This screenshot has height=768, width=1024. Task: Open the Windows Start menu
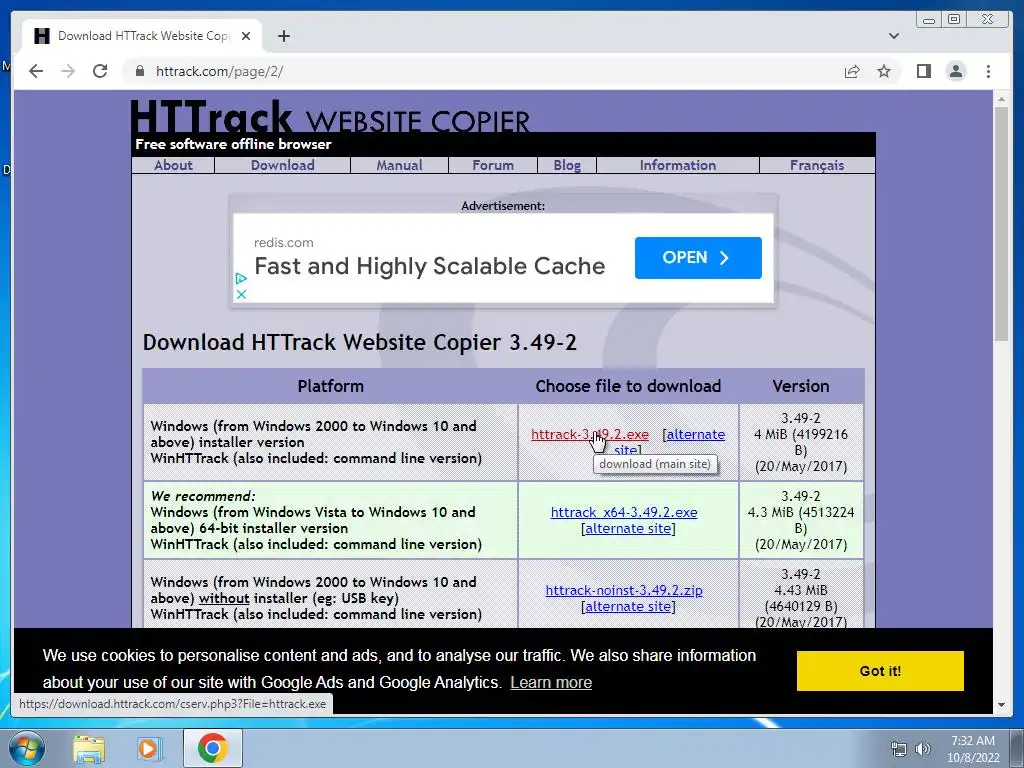(x=26, y=748)
